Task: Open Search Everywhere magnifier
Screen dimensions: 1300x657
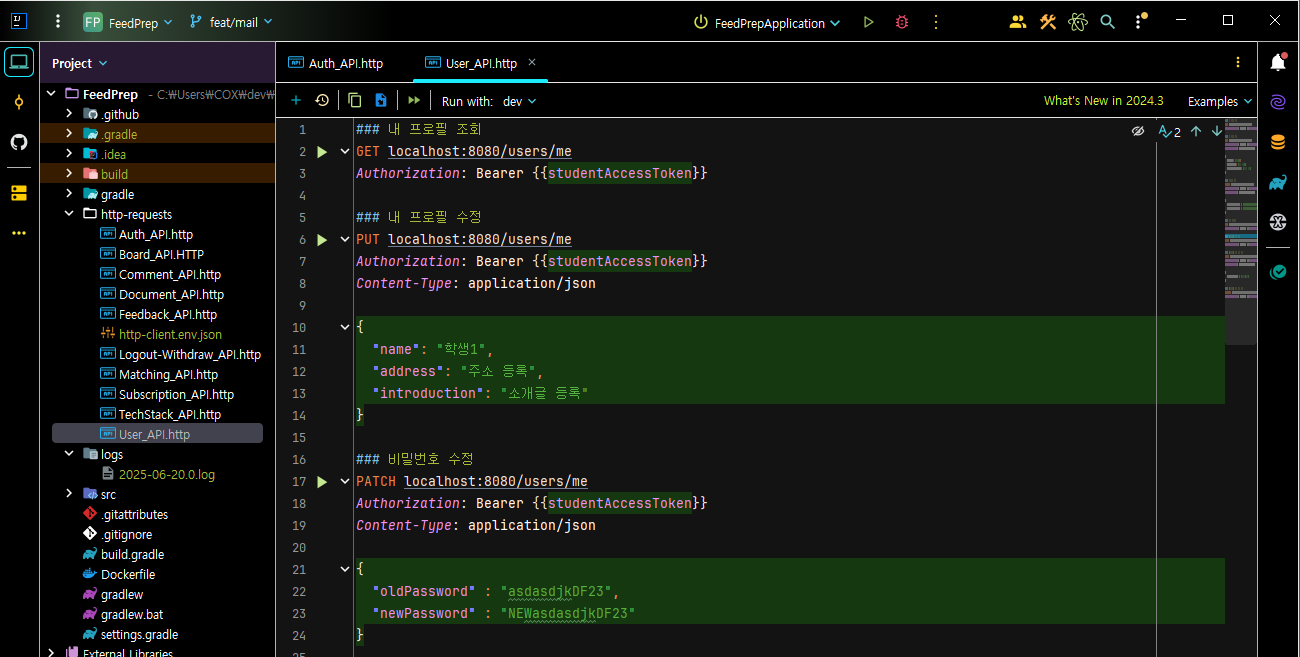Action: 1107,22
